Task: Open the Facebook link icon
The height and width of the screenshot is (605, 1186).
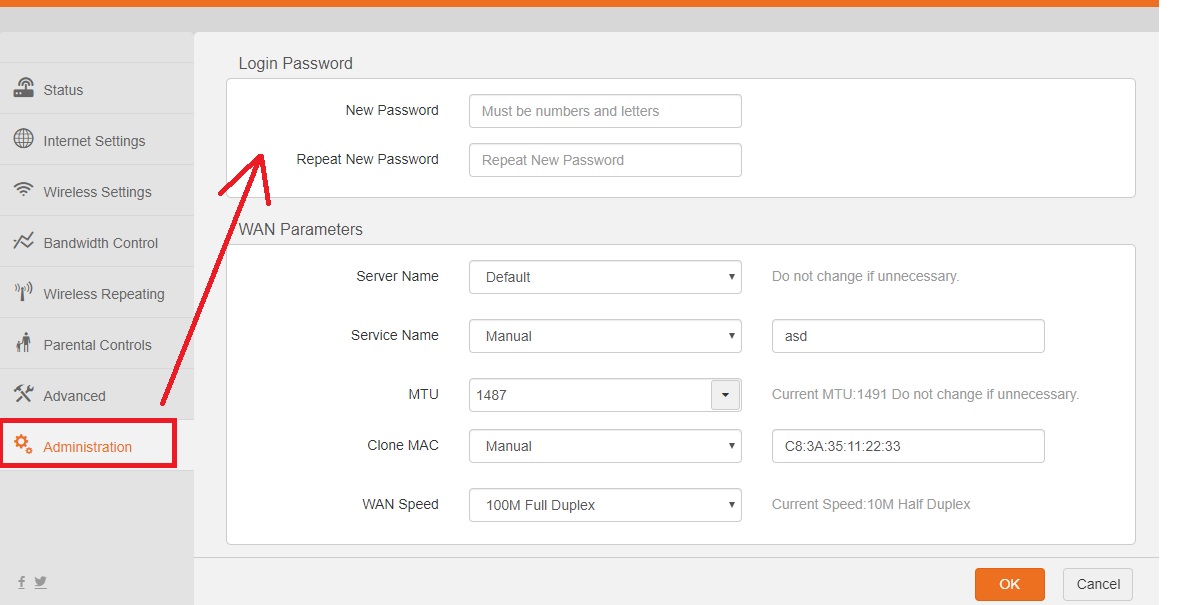Action: point(21,582)
